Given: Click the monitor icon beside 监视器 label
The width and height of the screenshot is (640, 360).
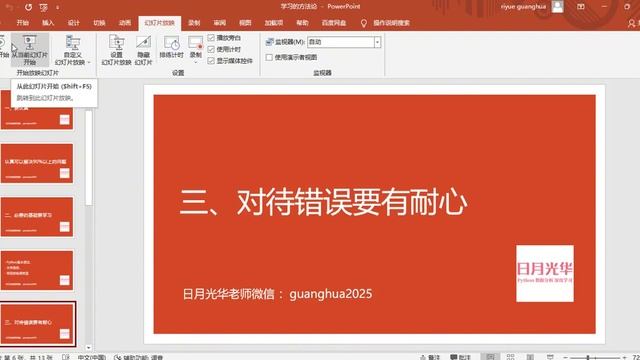Looking at the screenshot, I should tap(269, 42).
